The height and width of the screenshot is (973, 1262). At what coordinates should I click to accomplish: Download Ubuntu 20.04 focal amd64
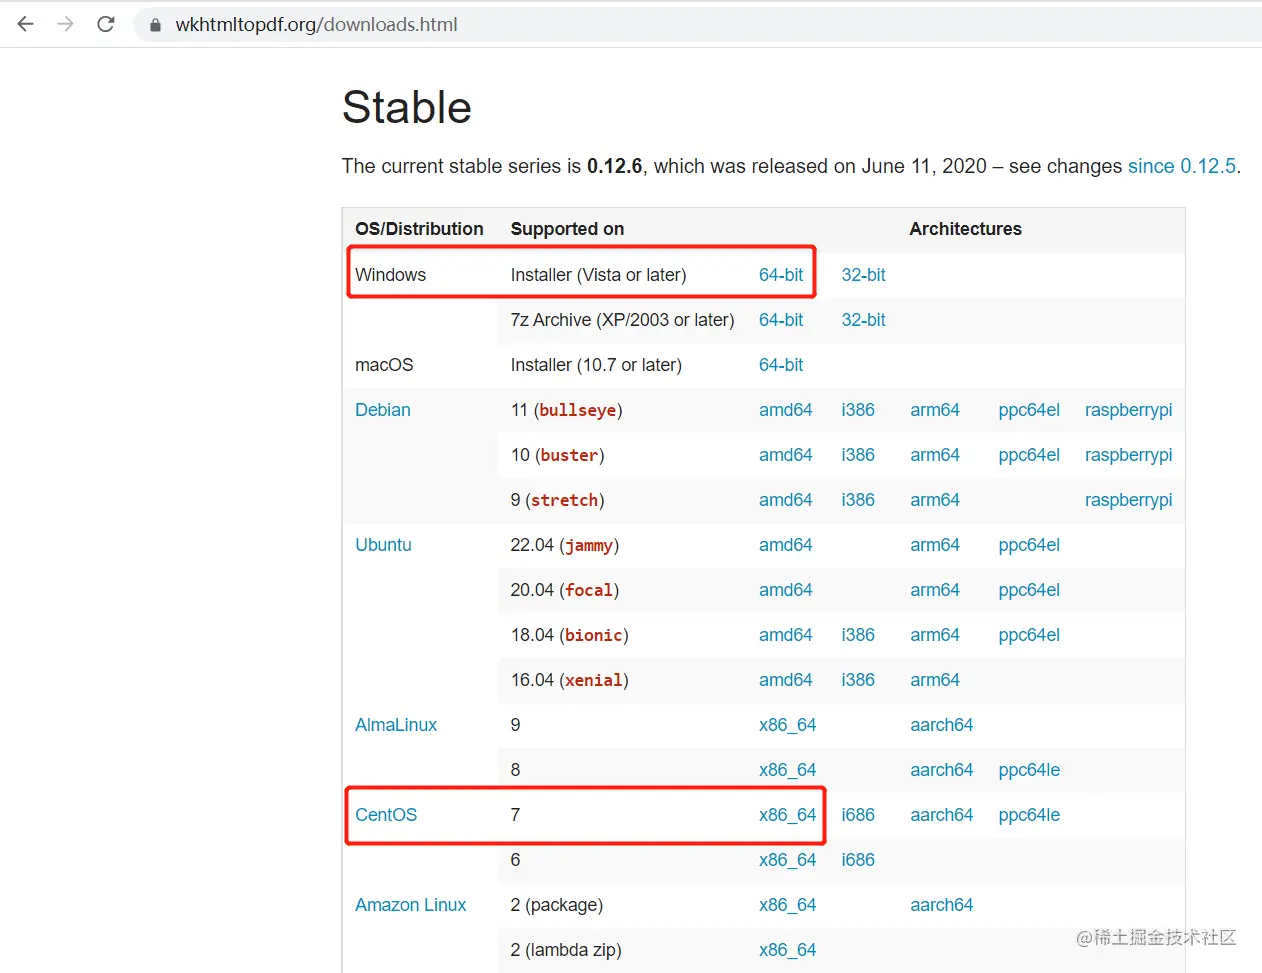point(785,590)
